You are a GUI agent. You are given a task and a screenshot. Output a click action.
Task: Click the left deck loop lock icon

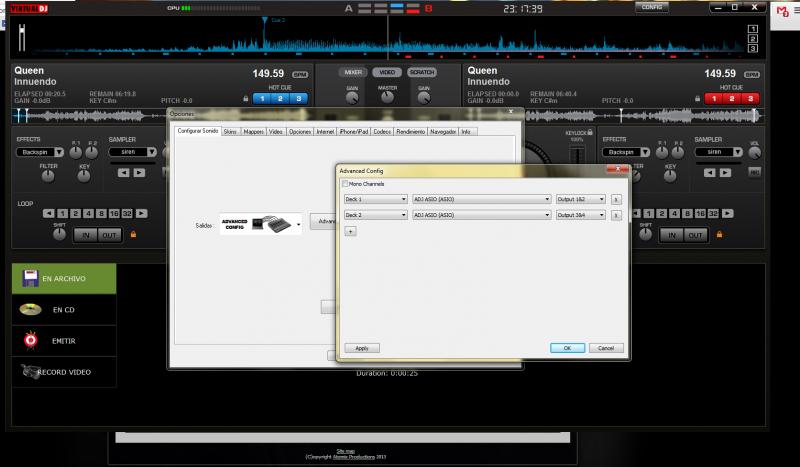(131, 235)
